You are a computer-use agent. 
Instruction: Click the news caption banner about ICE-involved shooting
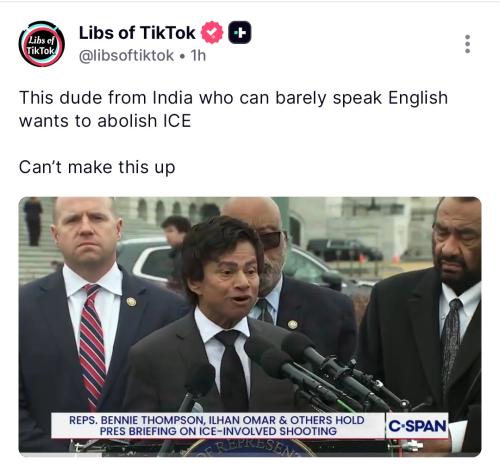218,425
